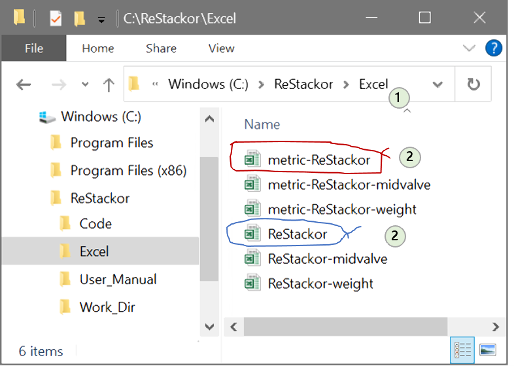Switch to the View ribbon tab
514x366 pixels.
point(221,48)
